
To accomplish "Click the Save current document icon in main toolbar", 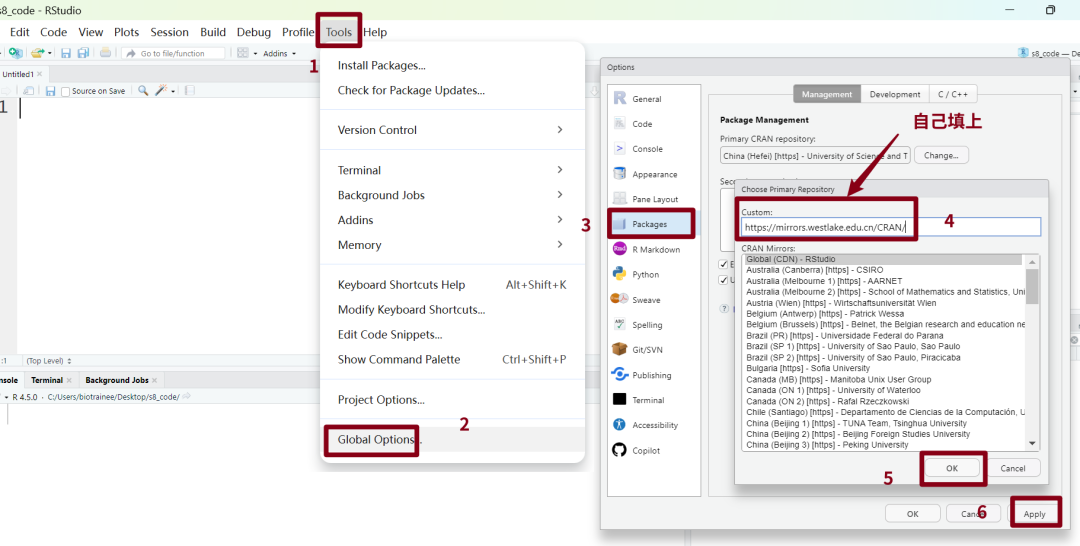I will click(66, 53).
